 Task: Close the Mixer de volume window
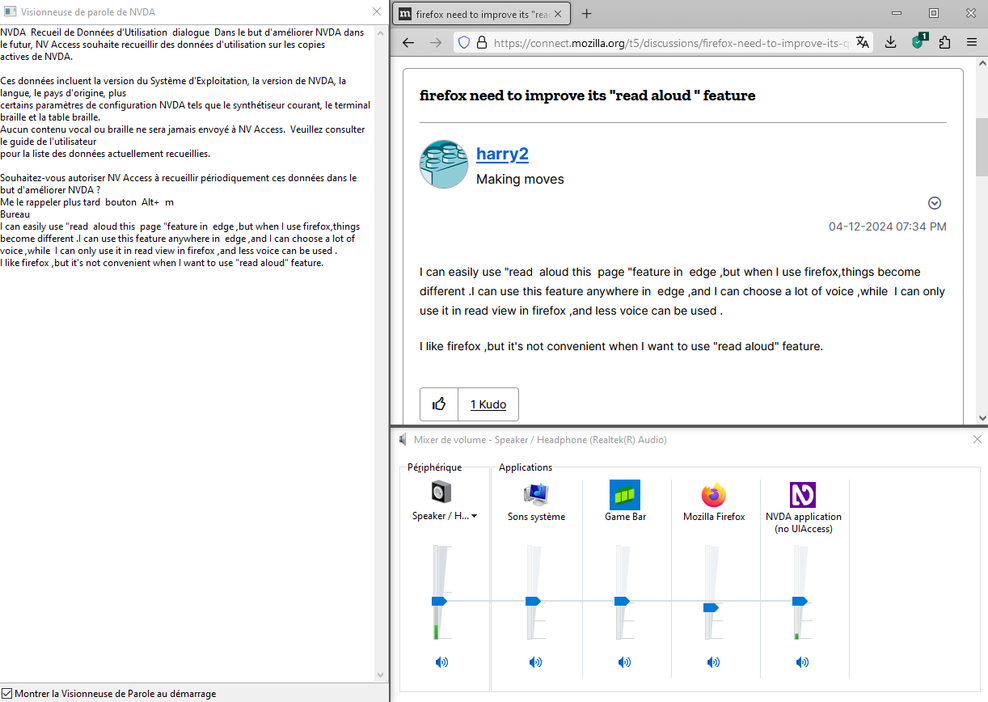(x=977, y=439)
